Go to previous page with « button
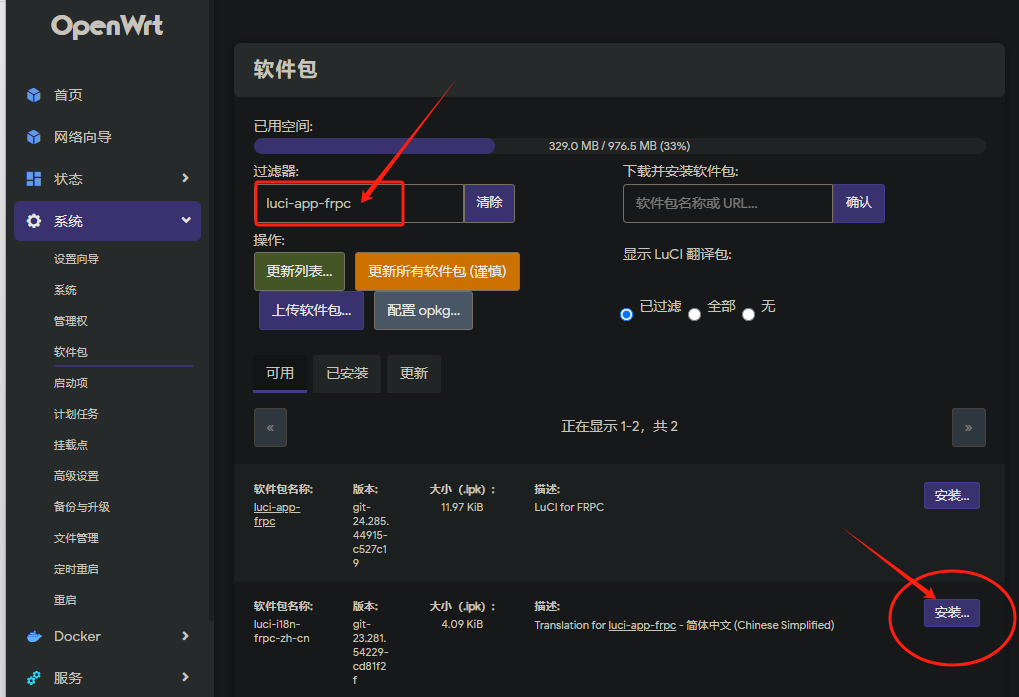The width and height of the screenshot is (1019, 697). coord(270,427)
